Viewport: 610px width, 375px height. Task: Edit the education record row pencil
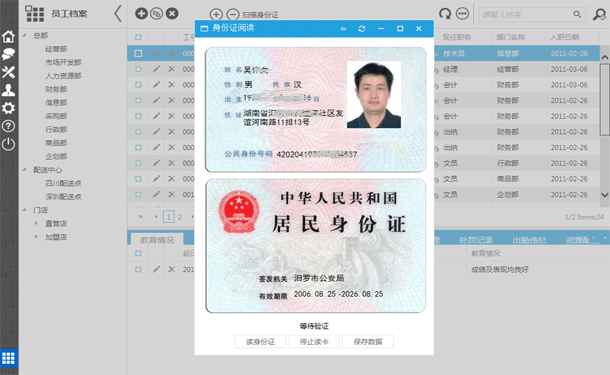(x=156, y=269)
